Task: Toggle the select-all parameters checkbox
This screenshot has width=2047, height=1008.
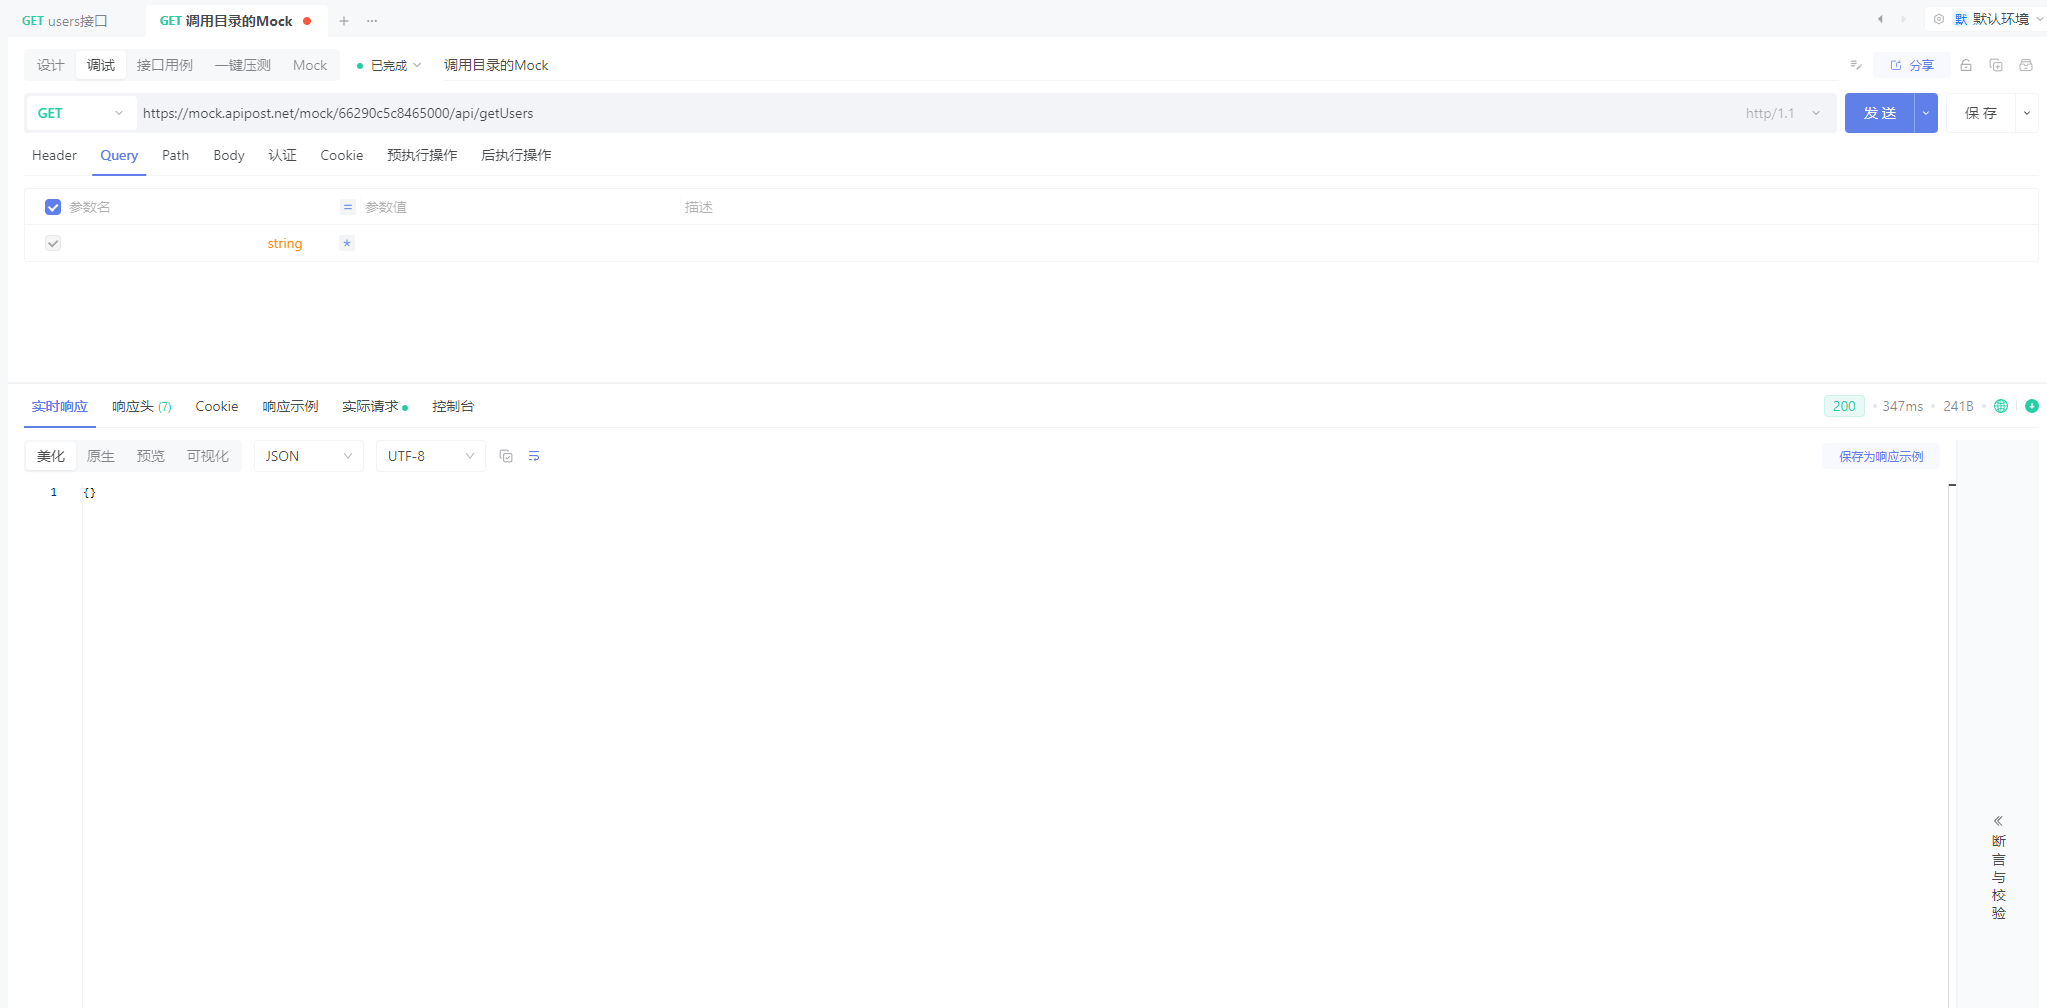Action: pyautogui.click(x=53, y=207)
